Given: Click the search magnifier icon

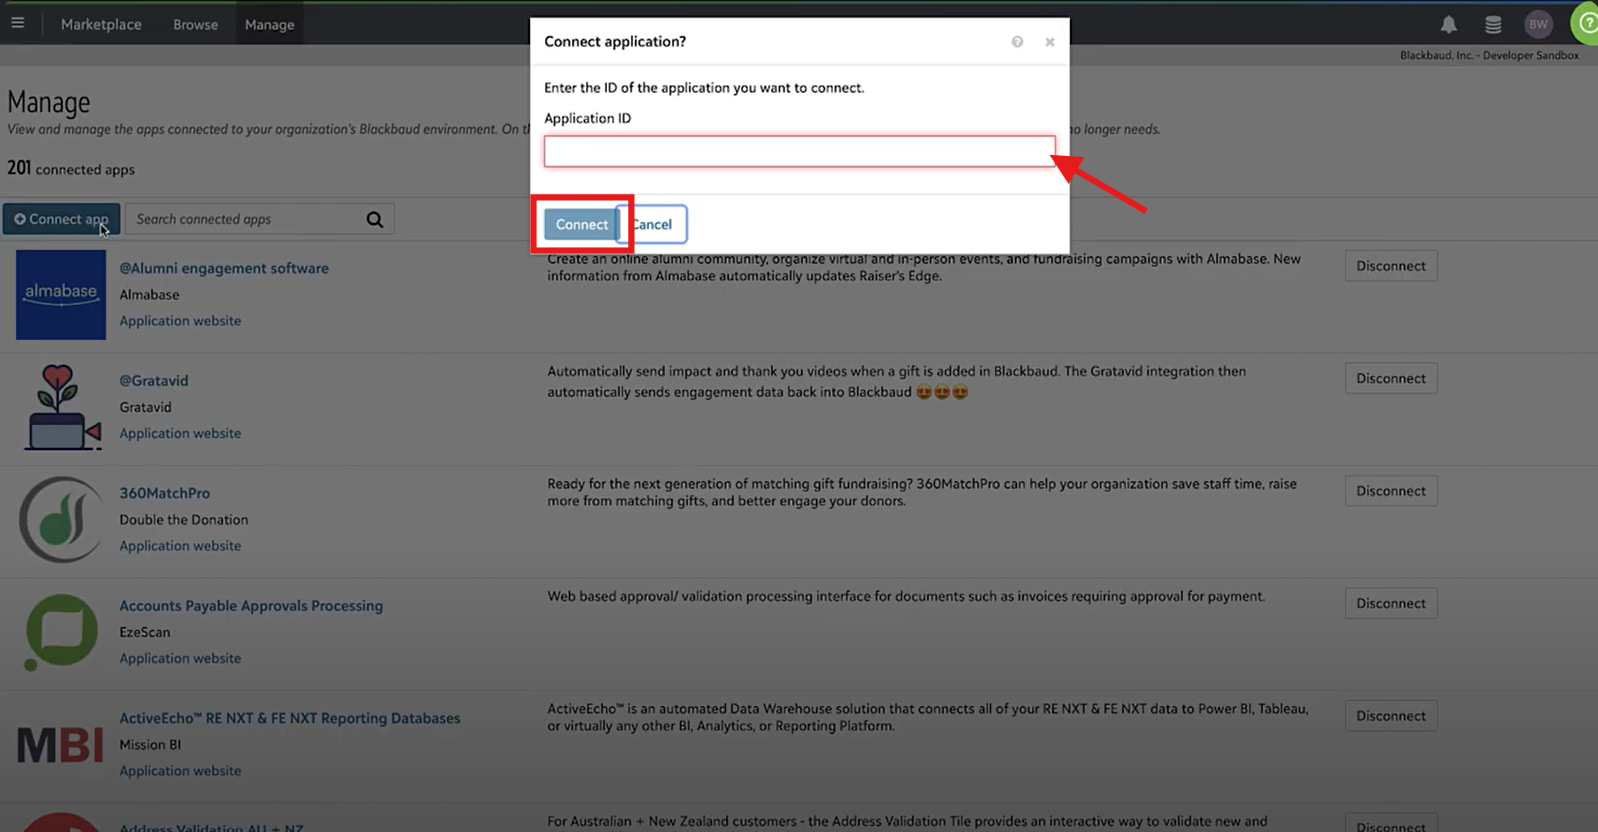Looking at the screenshot, I should click(375, 219).
